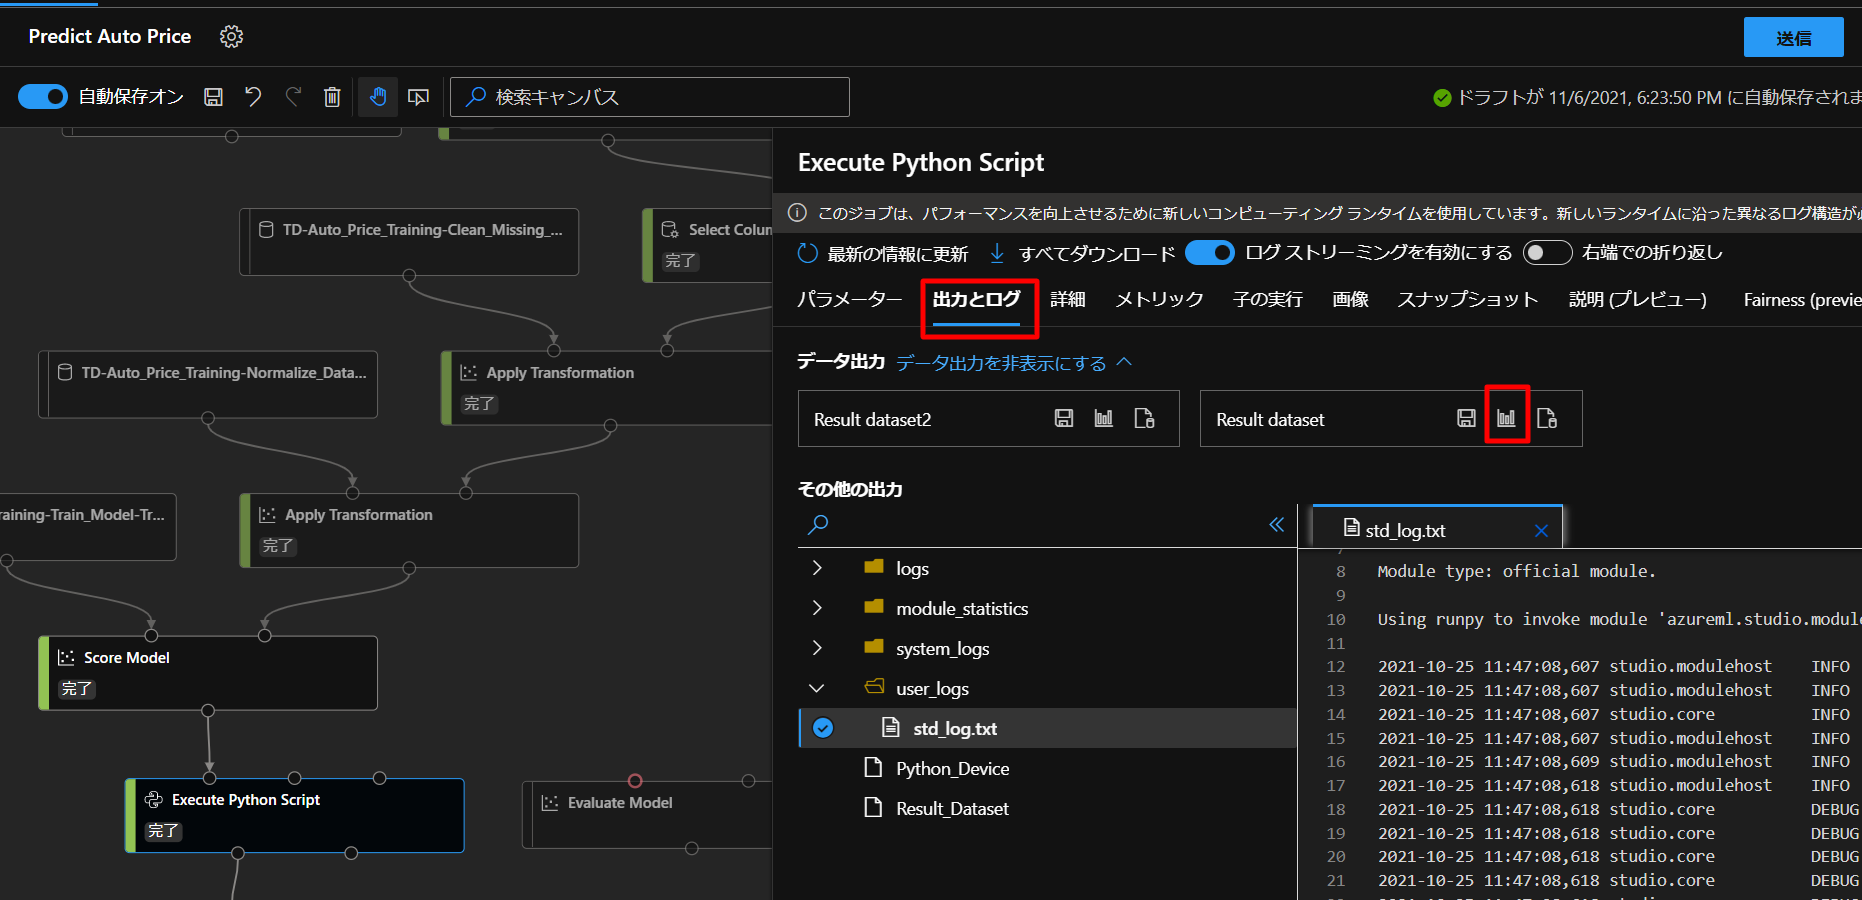Turn off the autosave toggle
Screen dimensions: 1862x900
(x=43, y=97)
